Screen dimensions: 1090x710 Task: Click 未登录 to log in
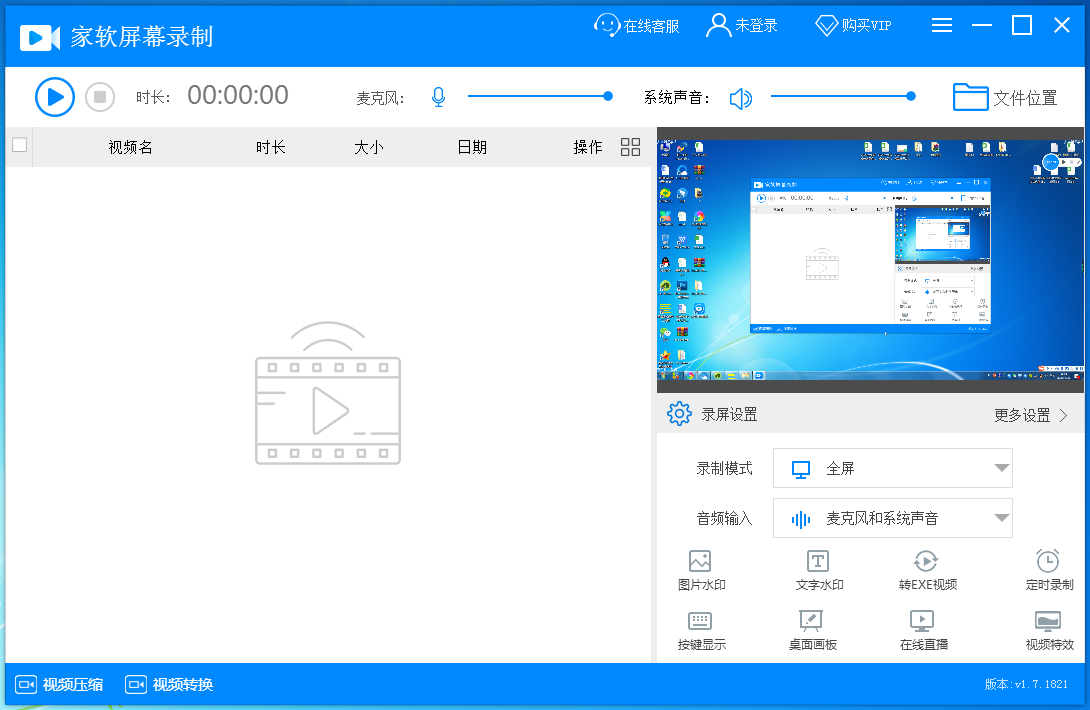[742, 26]
